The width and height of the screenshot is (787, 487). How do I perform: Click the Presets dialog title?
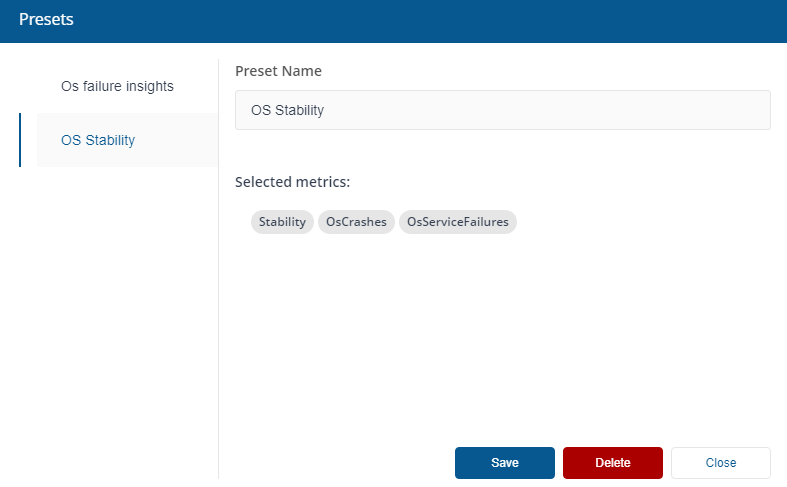[46, 19]
